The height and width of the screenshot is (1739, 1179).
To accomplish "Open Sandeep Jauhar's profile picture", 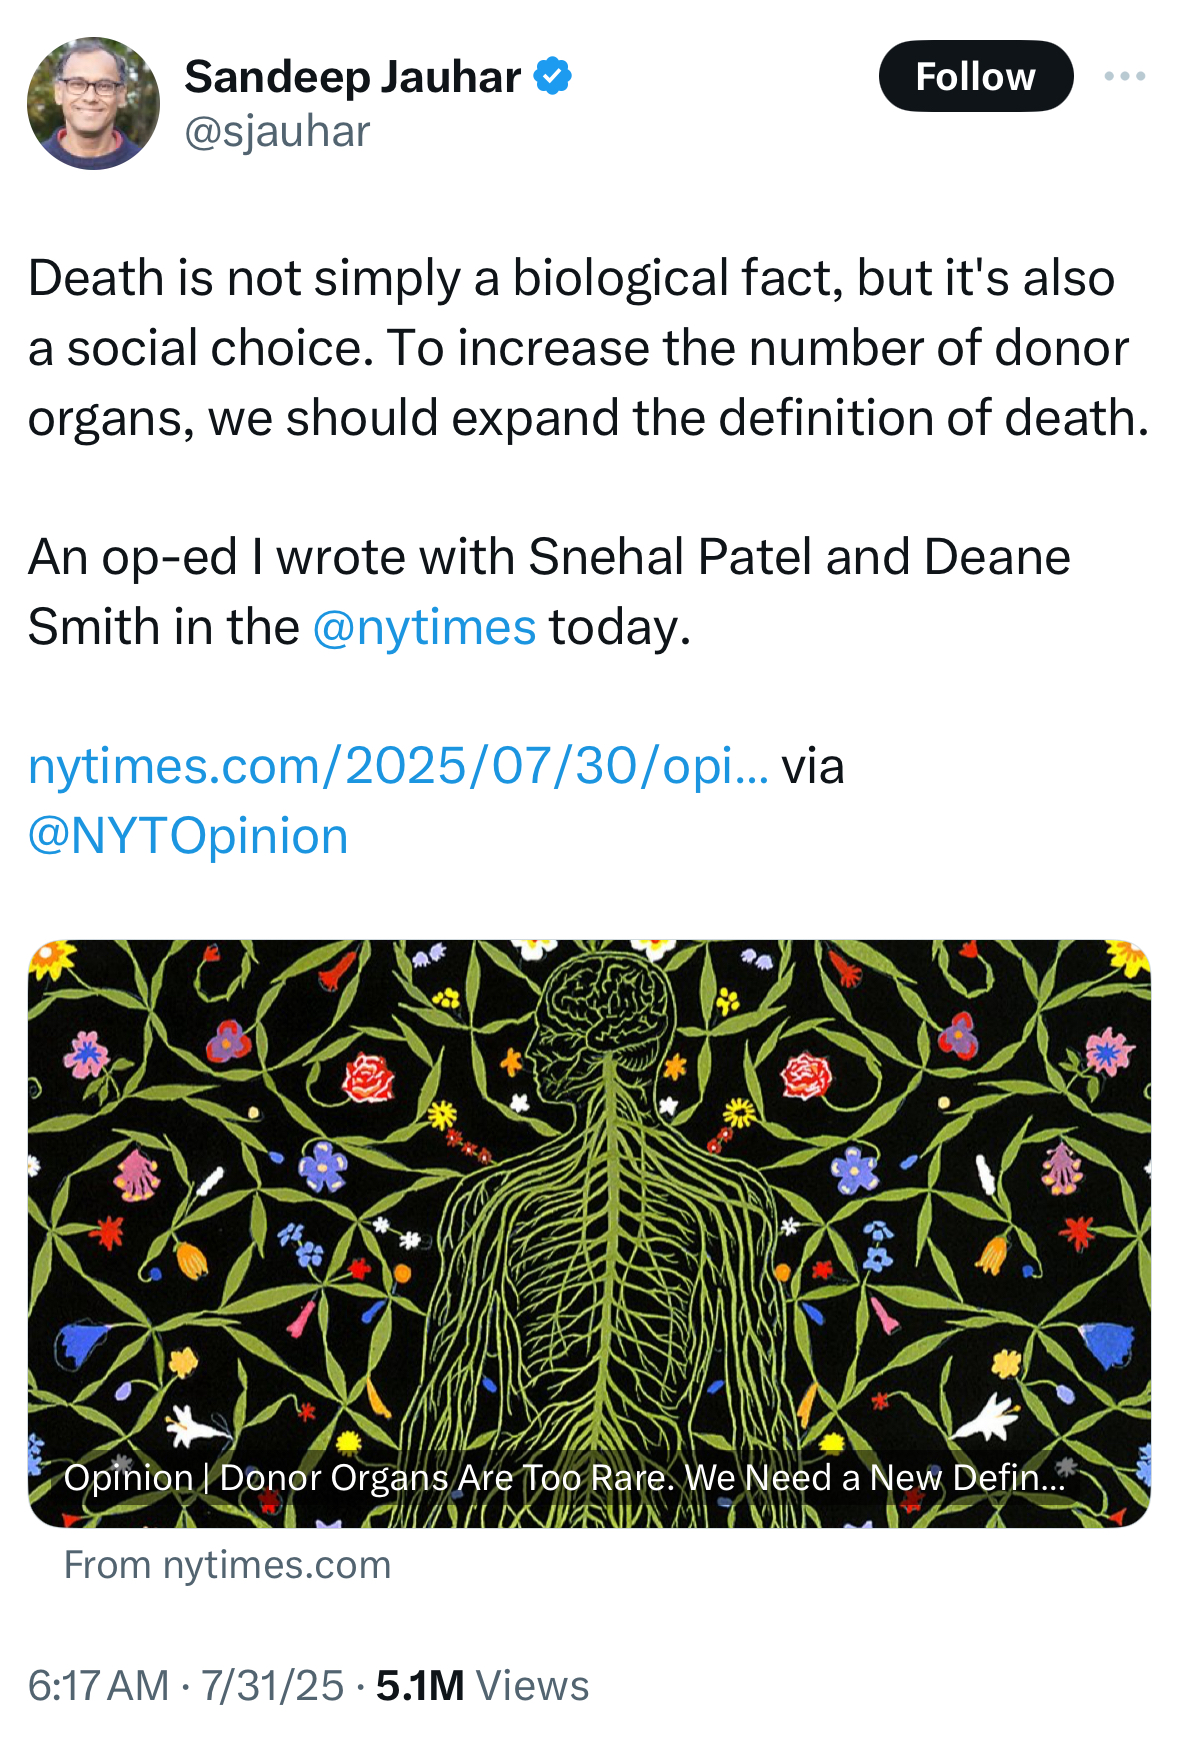I will [93, 104].
